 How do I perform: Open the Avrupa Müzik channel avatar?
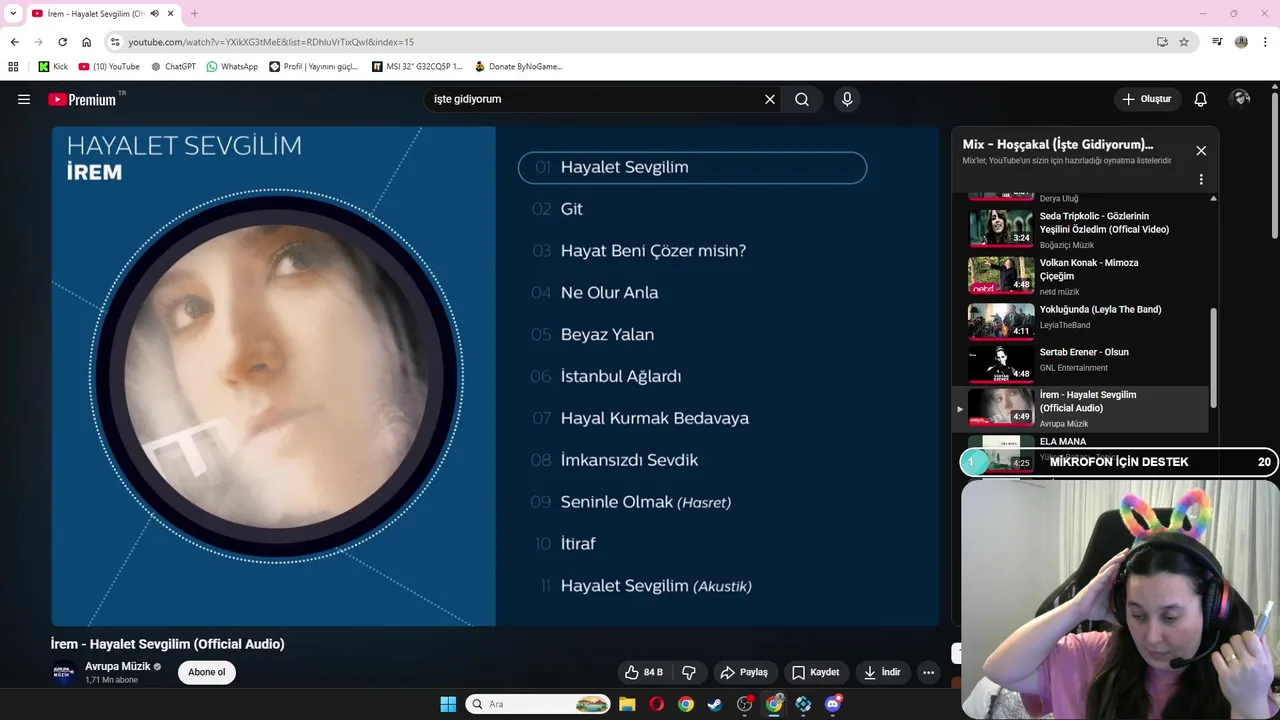pos(63,672)
